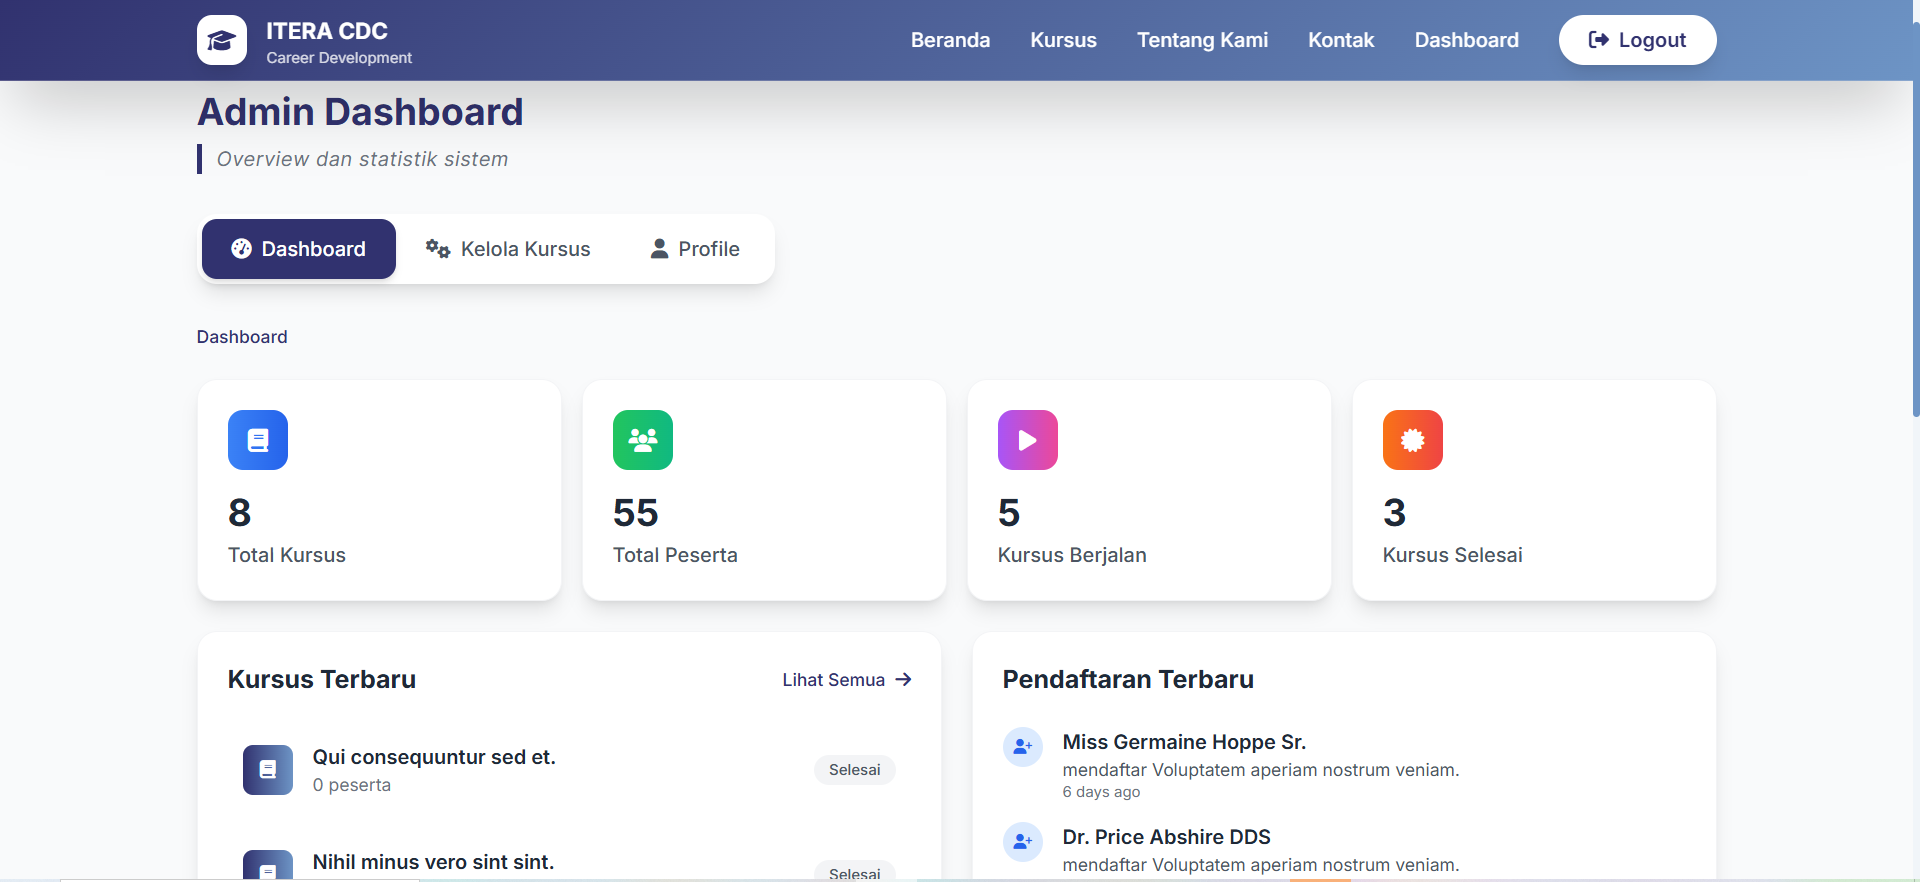The height and width of the screenshot is (882, 1920).
Task: Open the Beranda navigation link
Action: [x=950, y=40]
